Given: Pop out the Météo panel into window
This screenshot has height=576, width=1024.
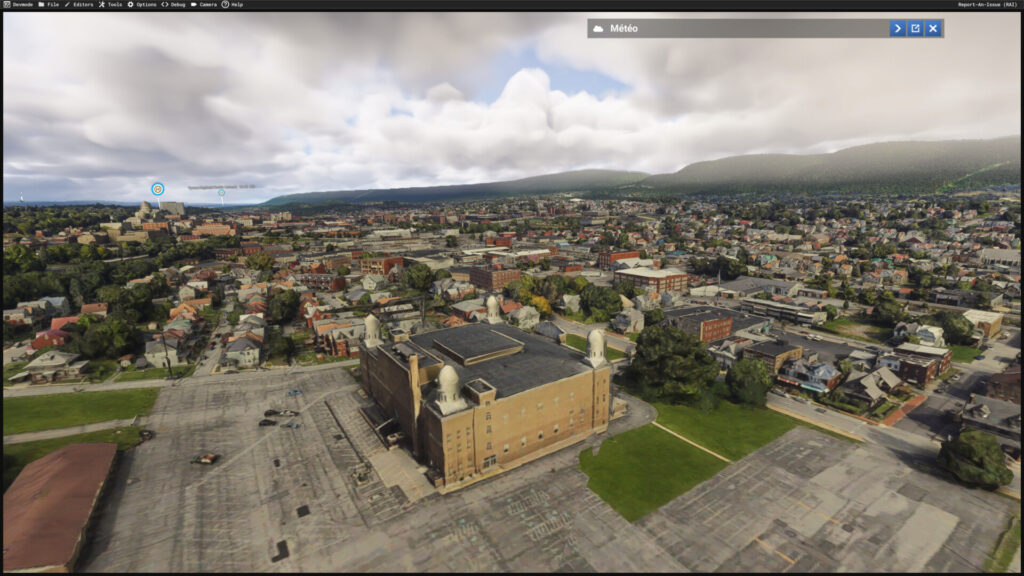Looking at the screenshot, I should (x=915, y=28).
